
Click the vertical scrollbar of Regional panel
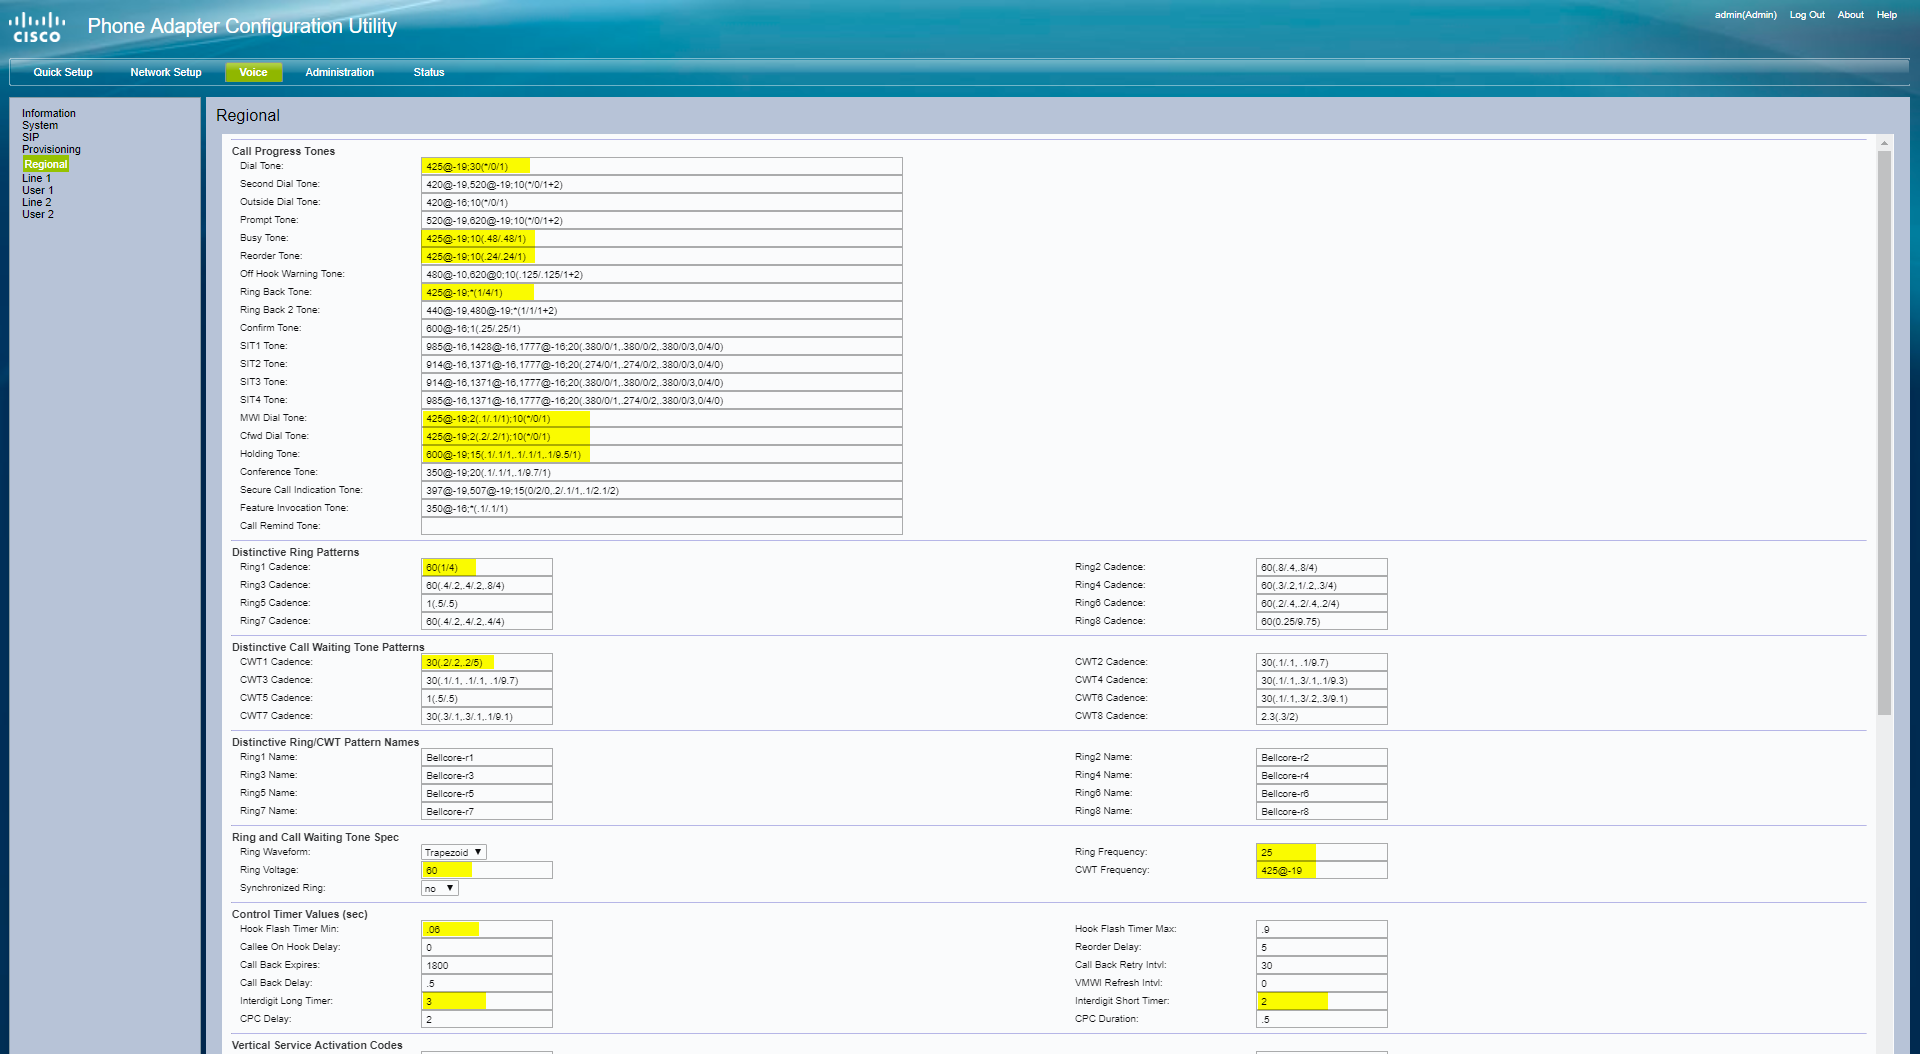(1884, 430)
